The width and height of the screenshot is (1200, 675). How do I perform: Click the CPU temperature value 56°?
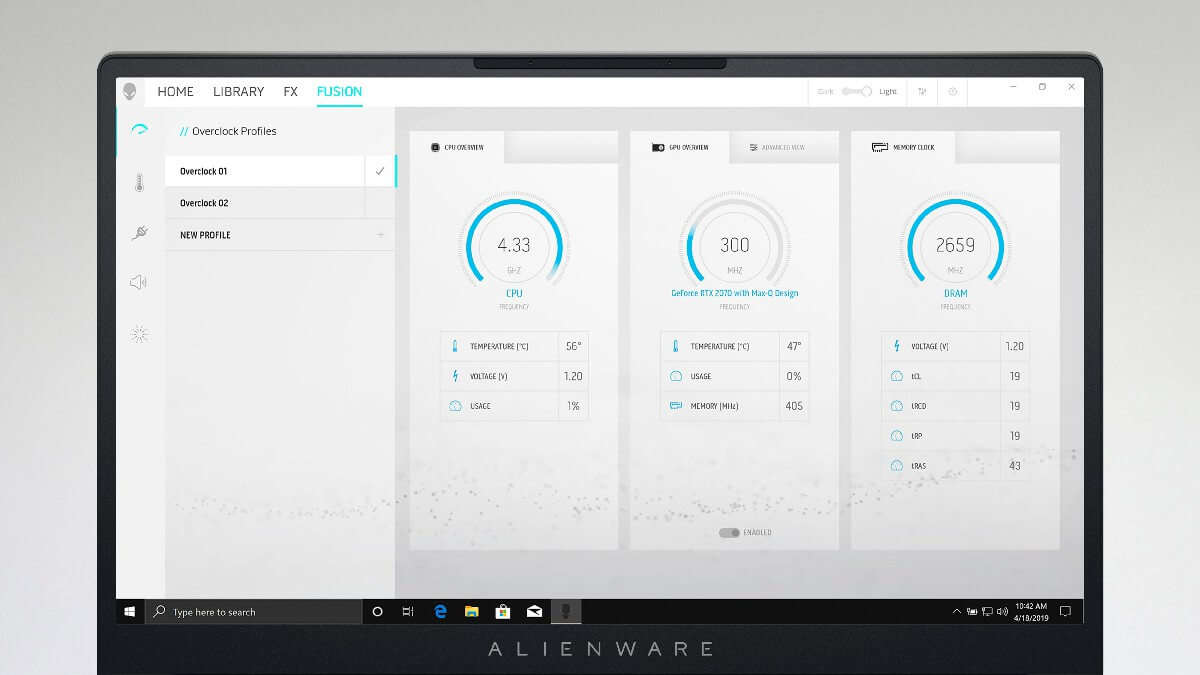(x=573, y=346)
